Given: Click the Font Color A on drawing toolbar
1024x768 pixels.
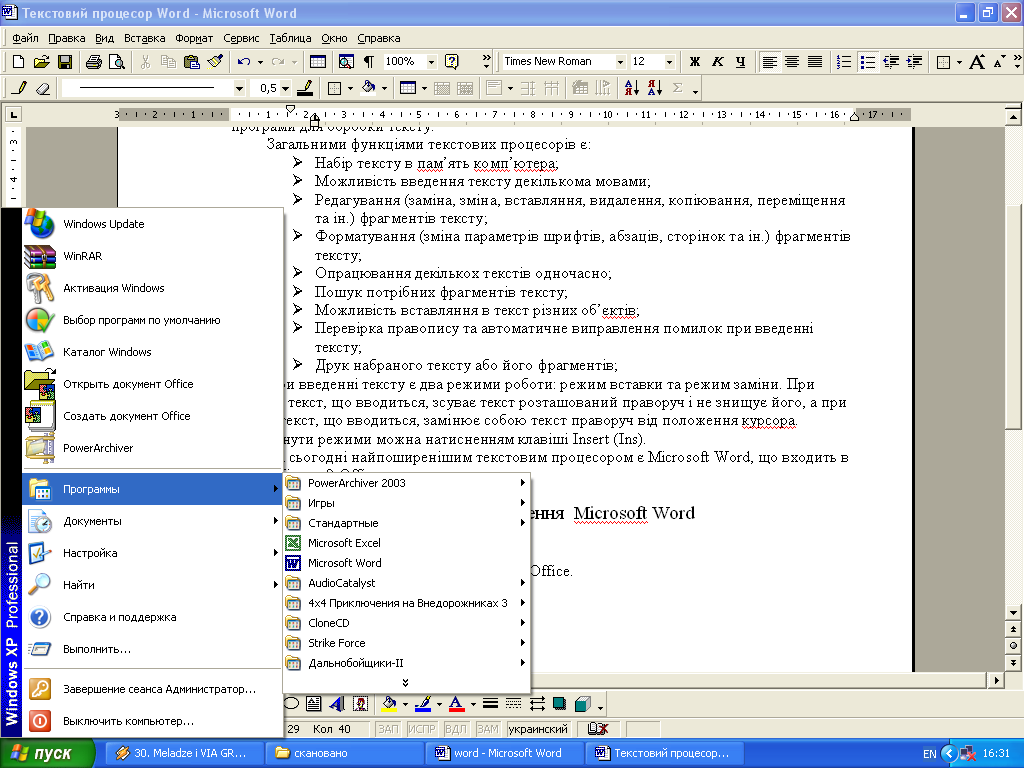Looking at the screenshot, I should (457, 703).
